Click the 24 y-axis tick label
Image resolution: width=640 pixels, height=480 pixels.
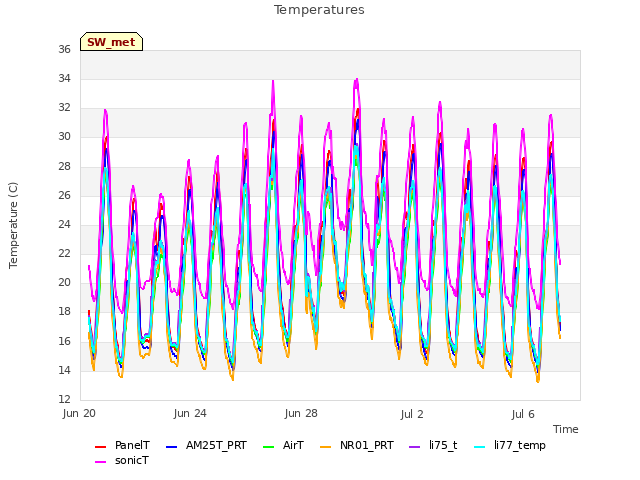pos(64,224)
